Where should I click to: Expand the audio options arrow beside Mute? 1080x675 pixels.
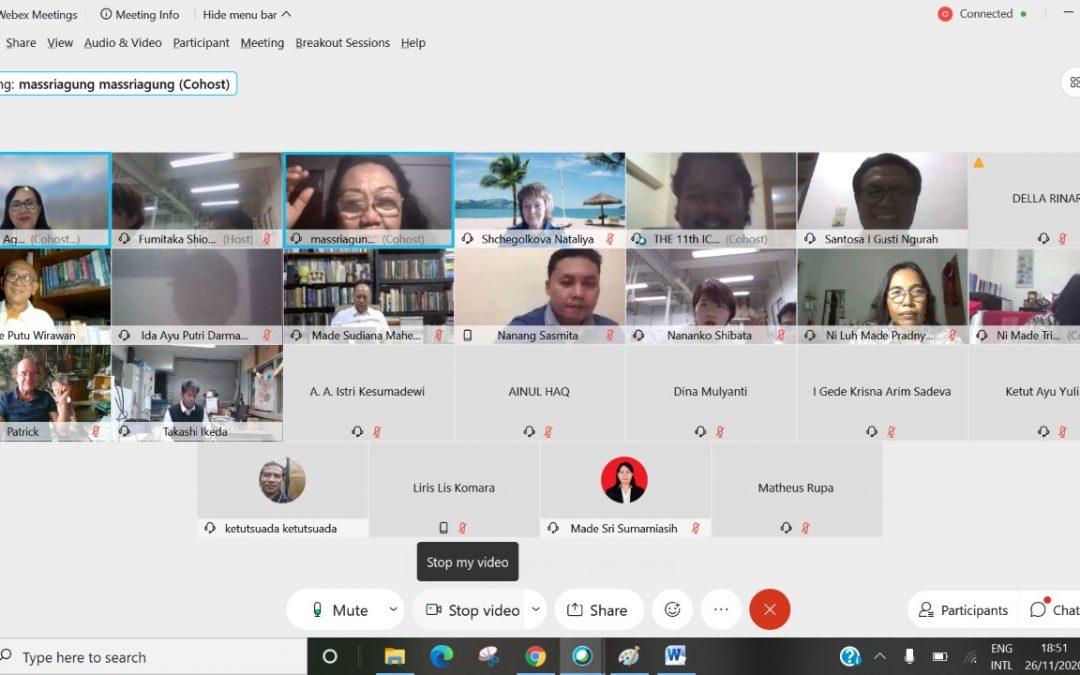(x=393, y=610)
